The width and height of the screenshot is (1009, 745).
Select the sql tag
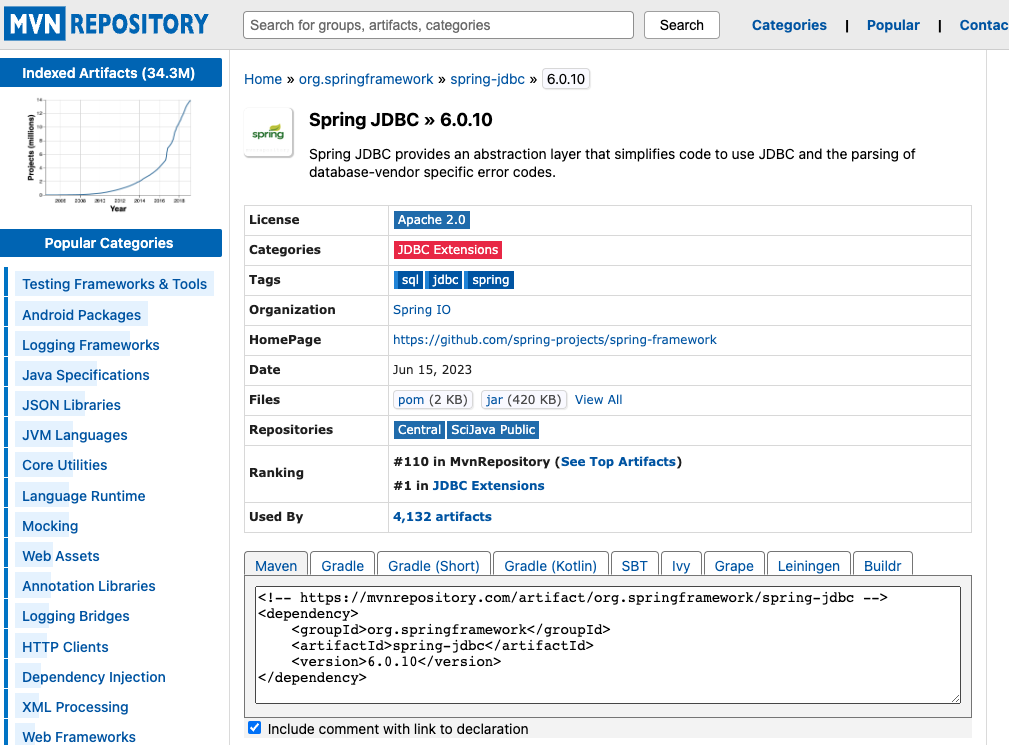409,280
